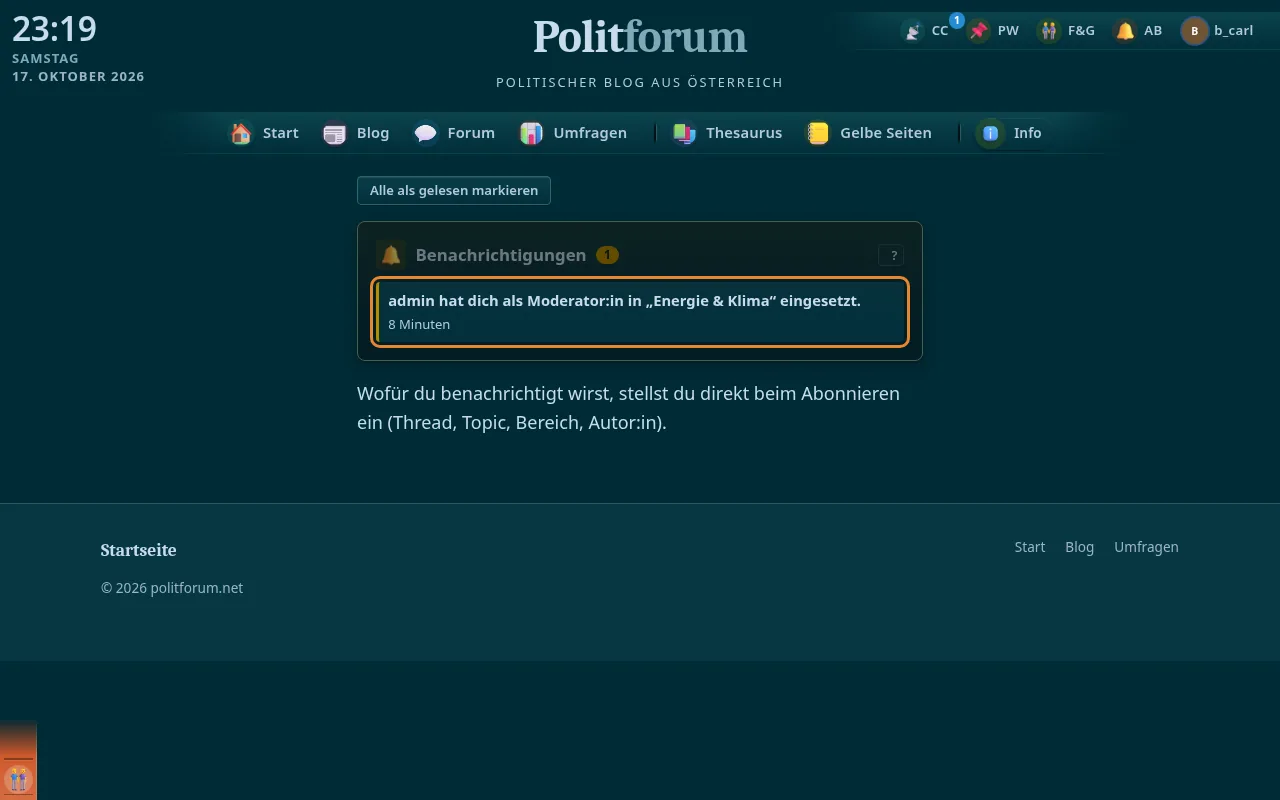Click the b_carl avatar circle

(1194, 31)
